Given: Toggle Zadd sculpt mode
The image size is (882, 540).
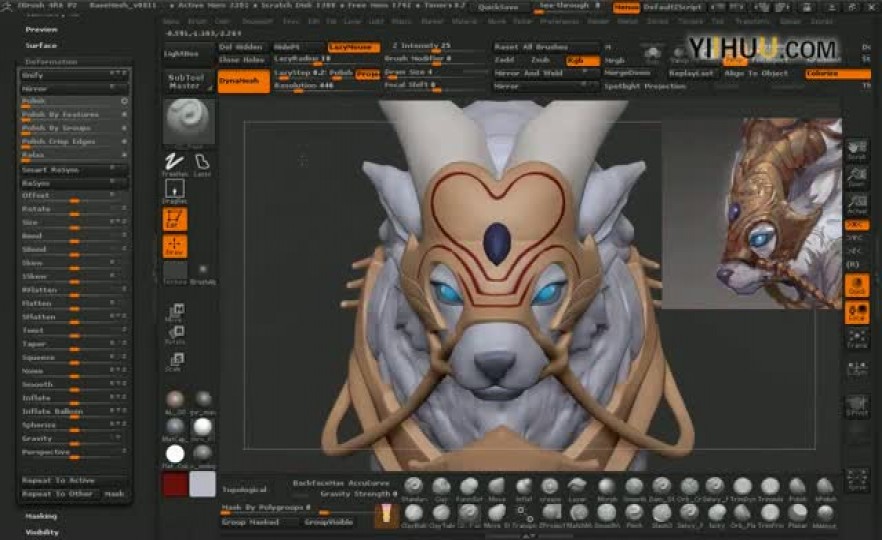Looking at the screenshot, I should [505, 60].
